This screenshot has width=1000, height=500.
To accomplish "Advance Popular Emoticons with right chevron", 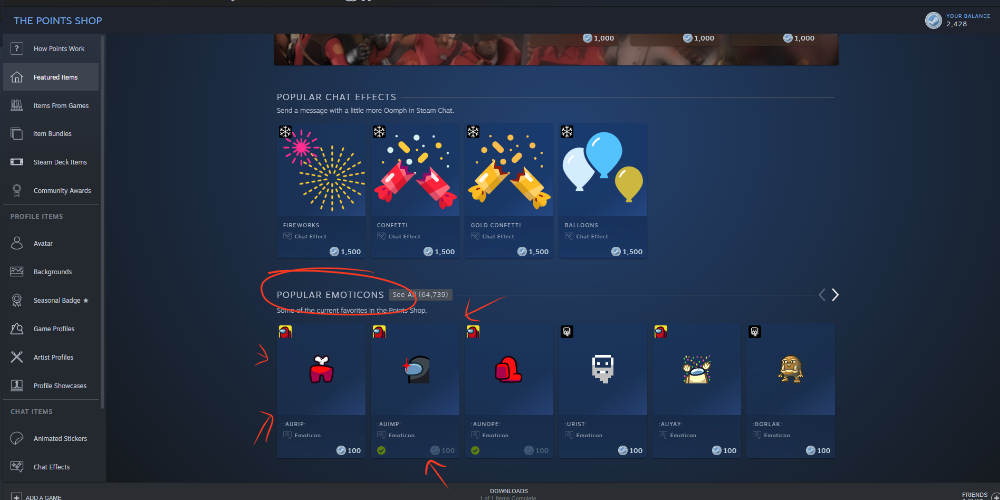I will point(835,295).
